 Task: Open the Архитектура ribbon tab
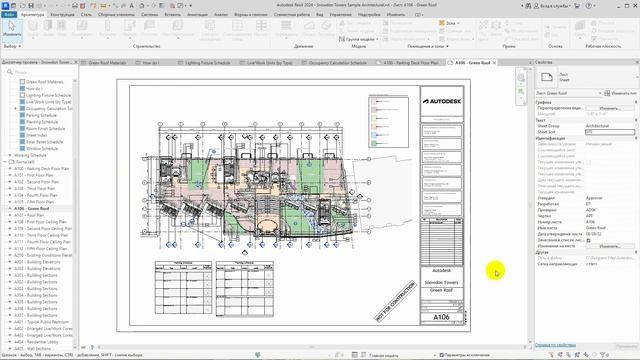[32, 14]
